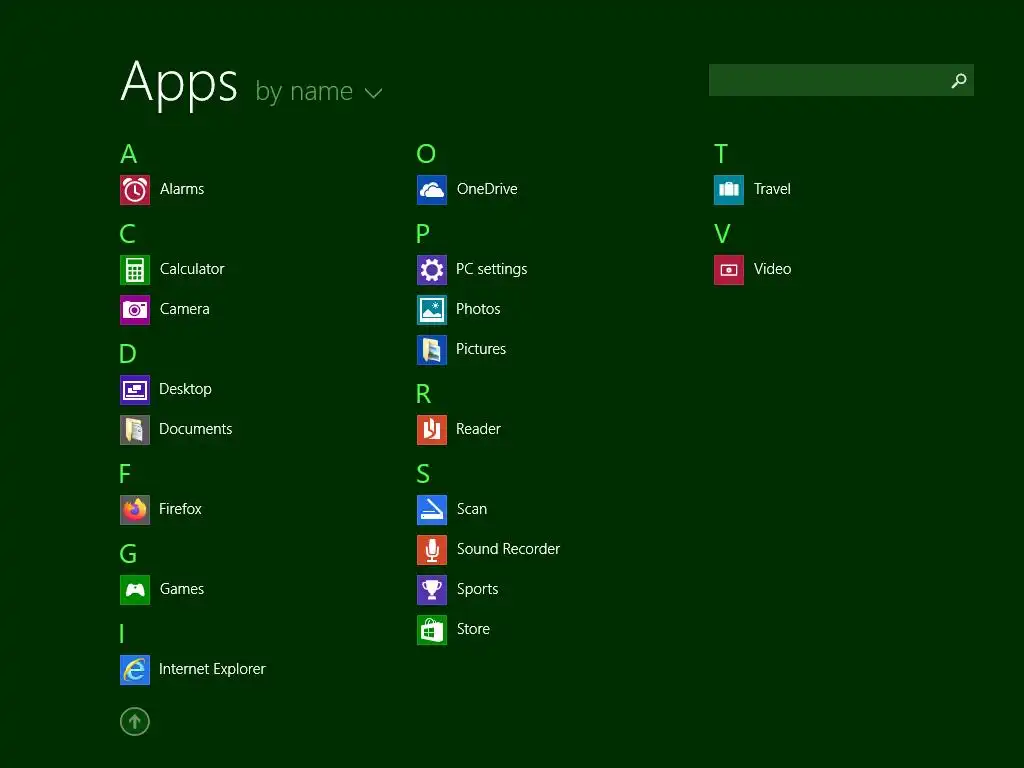Screen dimensions: 1024x768
Task: Click the 'Firefox' label text
Action: pos(180,509)
